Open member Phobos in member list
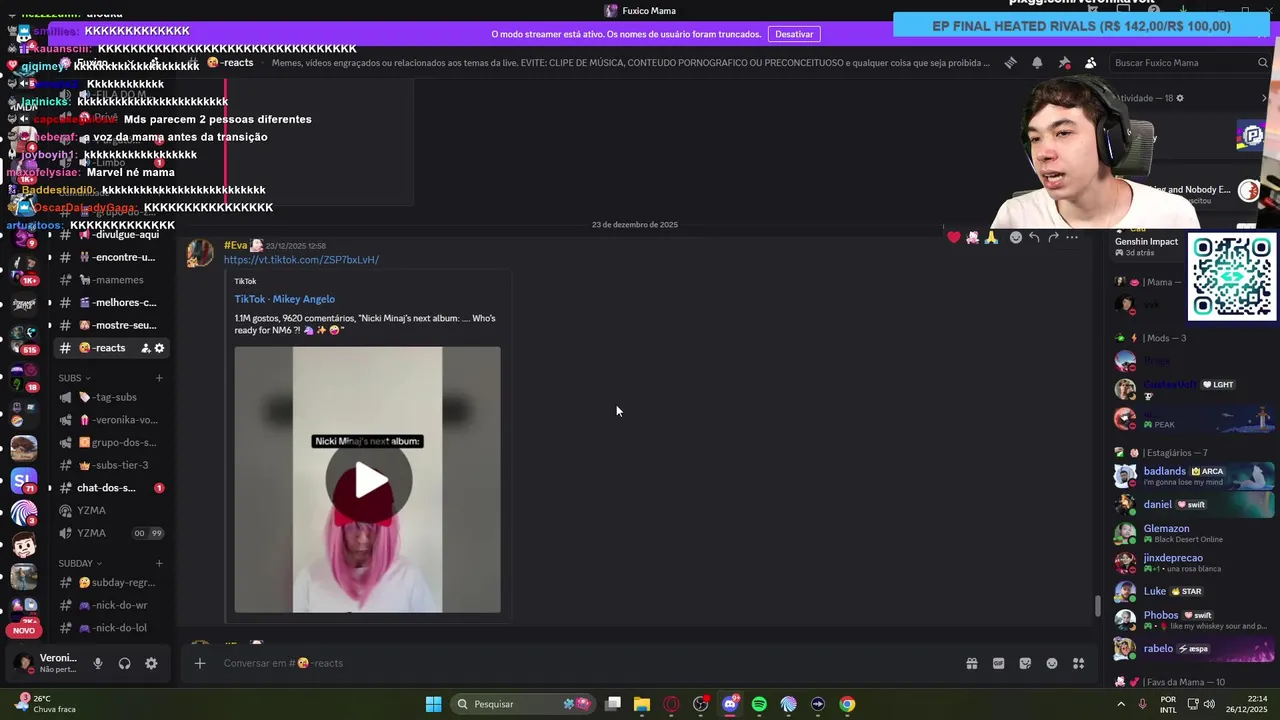Viewport: 1280px width, 720px height. tap(1192, 620)
